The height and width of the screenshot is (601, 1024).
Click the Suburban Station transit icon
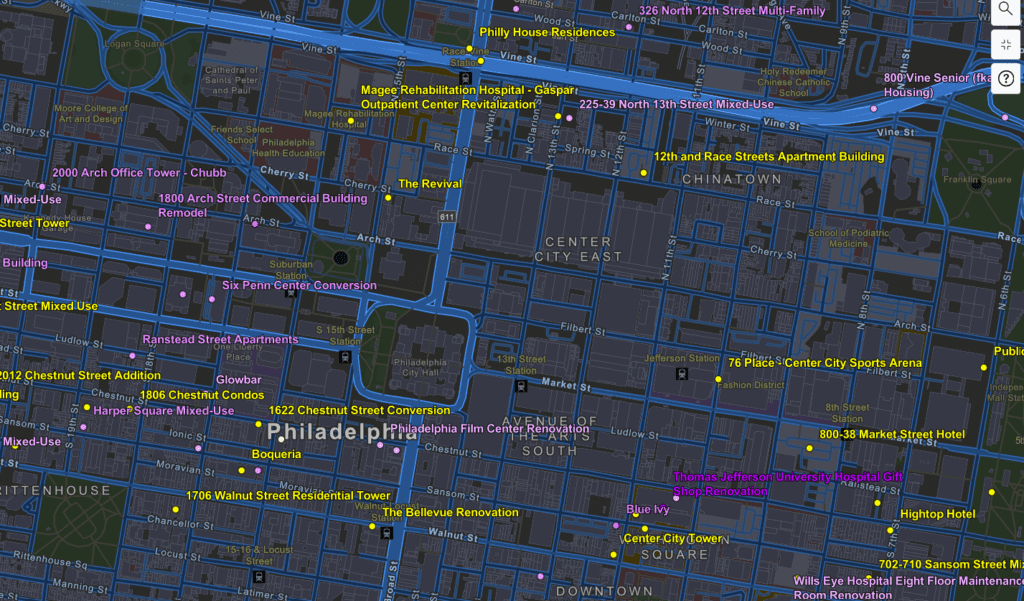tap(291, 292)
